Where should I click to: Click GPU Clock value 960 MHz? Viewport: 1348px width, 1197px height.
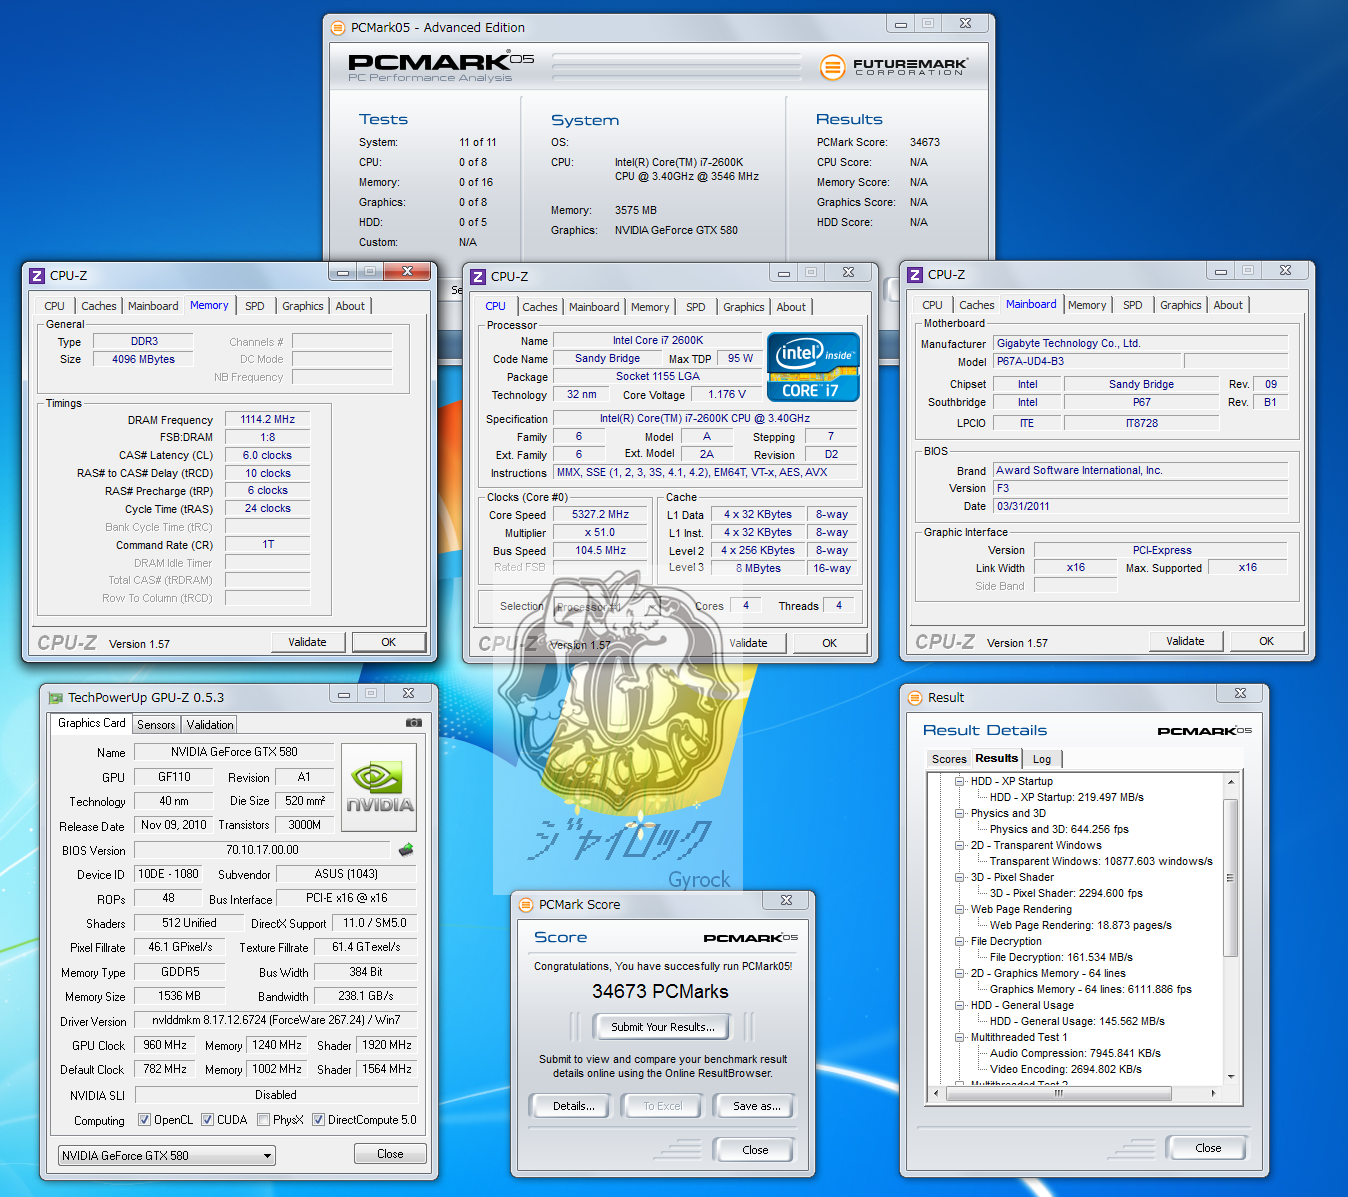[164, 1045]
